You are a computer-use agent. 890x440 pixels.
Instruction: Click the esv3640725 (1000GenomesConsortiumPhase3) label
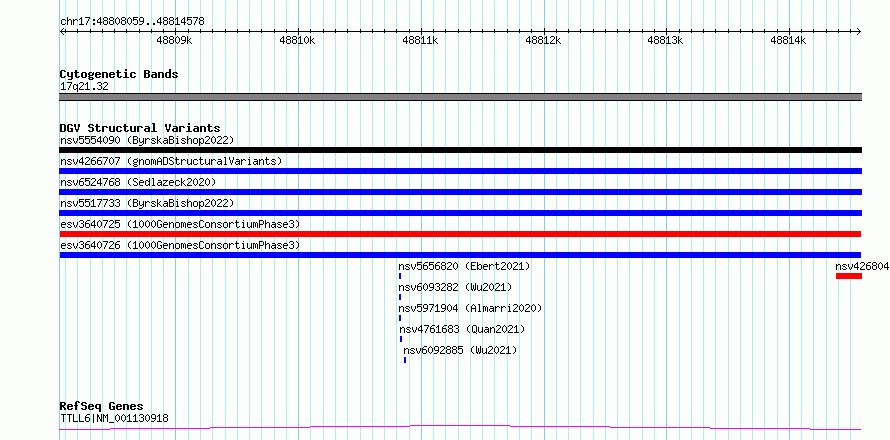tap(179, 224)
